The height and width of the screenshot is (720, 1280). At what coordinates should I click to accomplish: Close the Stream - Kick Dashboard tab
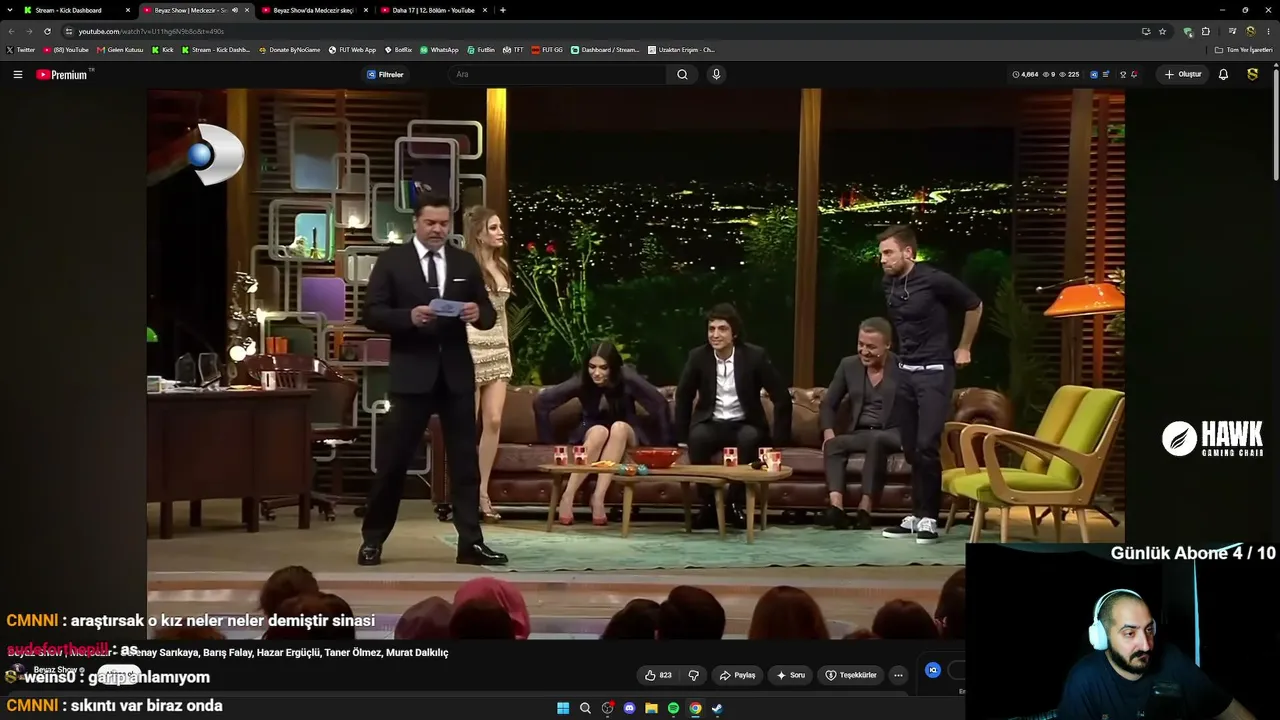128,10
